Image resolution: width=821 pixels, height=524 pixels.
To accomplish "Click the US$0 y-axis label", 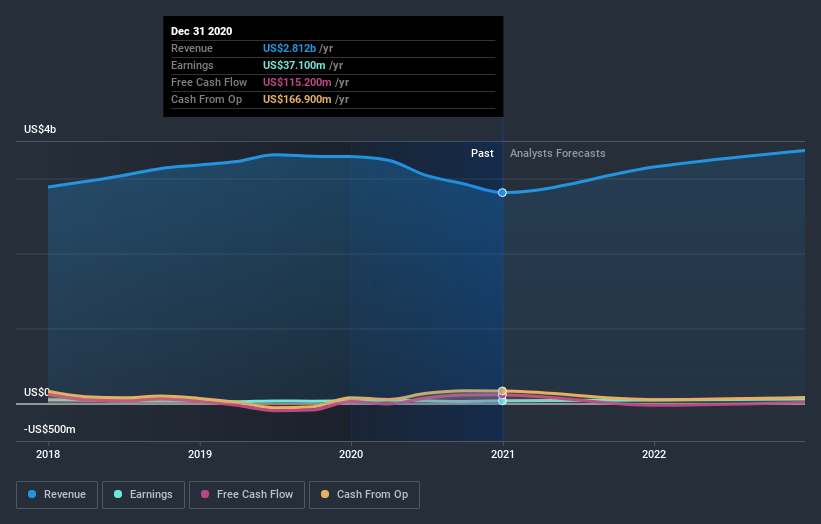I will tap(36, 392).
